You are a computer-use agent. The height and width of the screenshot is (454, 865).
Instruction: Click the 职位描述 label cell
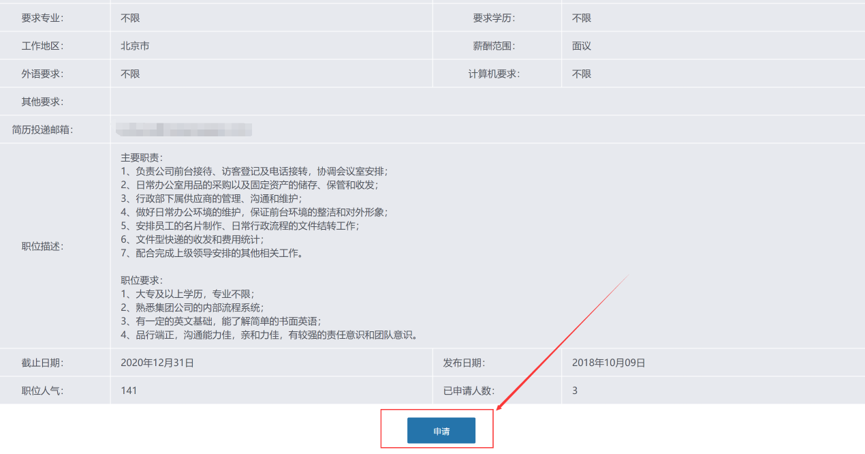click(42, 246)
